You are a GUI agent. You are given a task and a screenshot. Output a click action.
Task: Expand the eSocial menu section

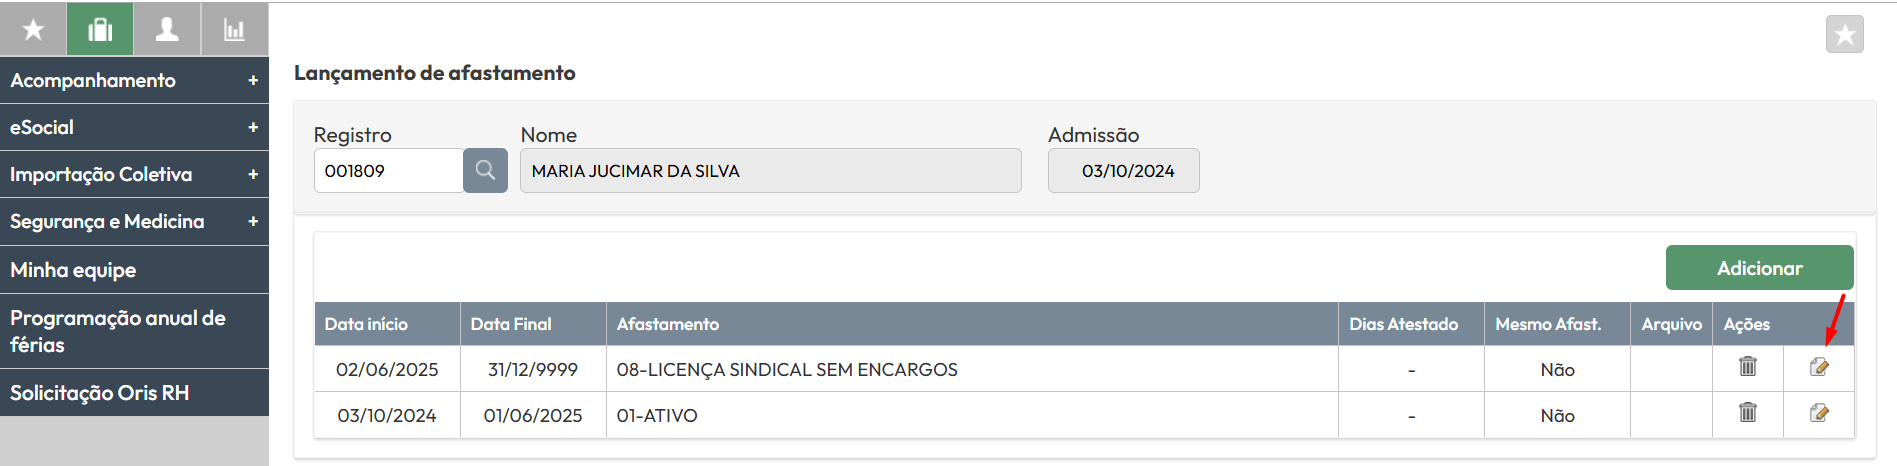pyautogui.click(x=134, y=127)
